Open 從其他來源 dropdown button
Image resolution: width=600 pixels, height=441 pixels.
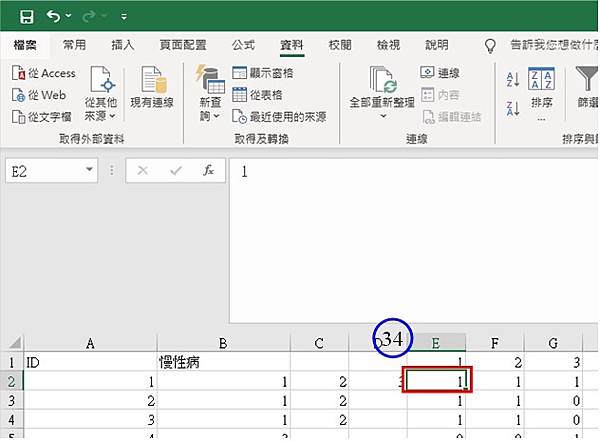pos(101,94)
